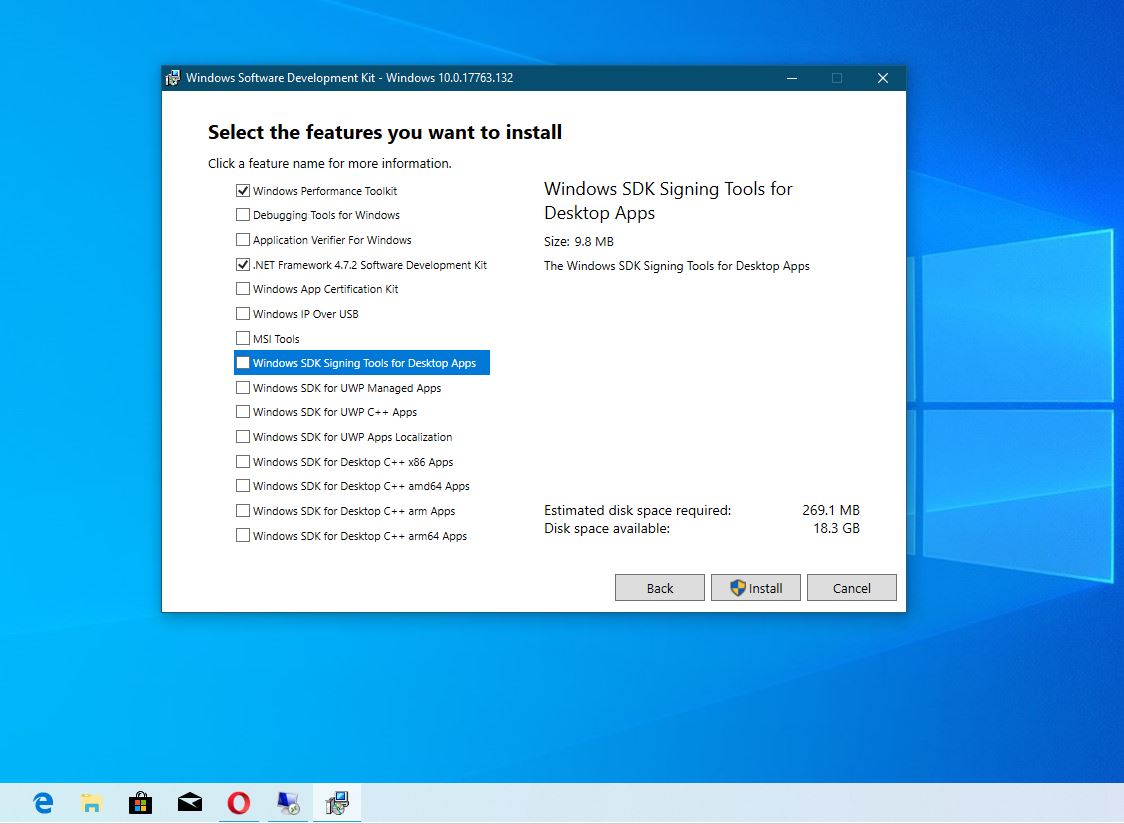Screen dimensions: 1124x824
Task: Click the Install button
Action: tap(755, 587)
